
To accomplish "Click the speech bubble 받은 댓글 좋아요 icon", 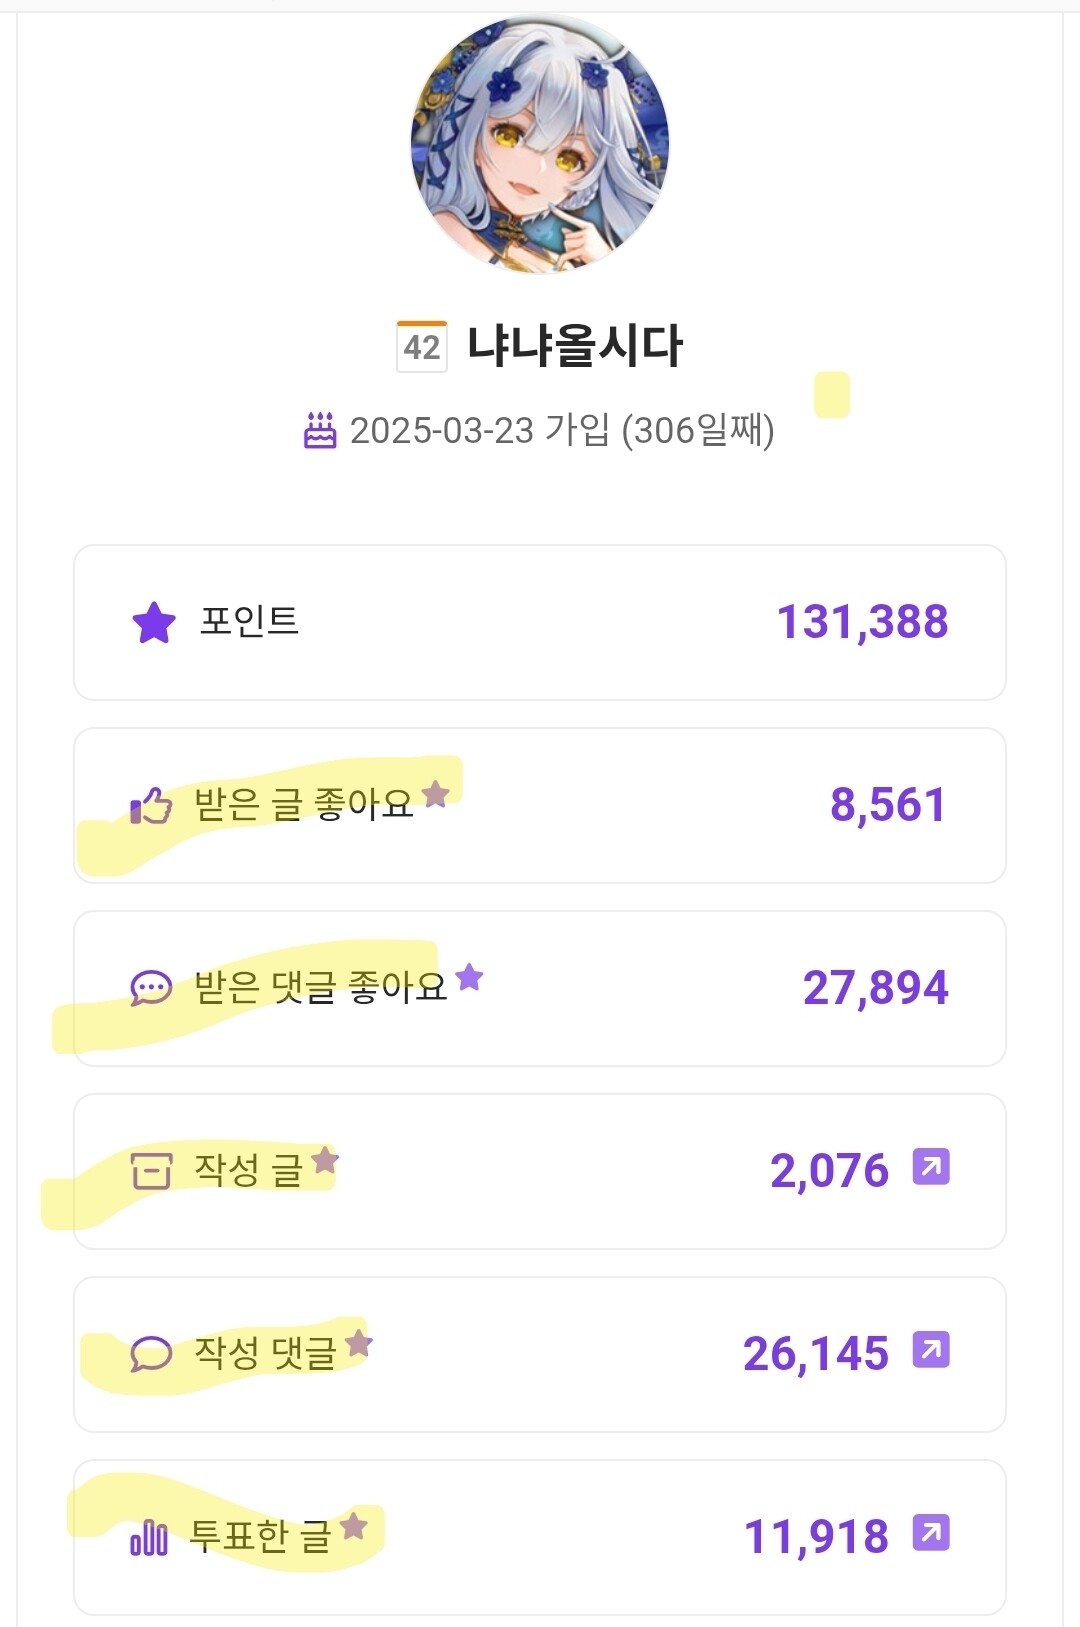I will point(151,988).
